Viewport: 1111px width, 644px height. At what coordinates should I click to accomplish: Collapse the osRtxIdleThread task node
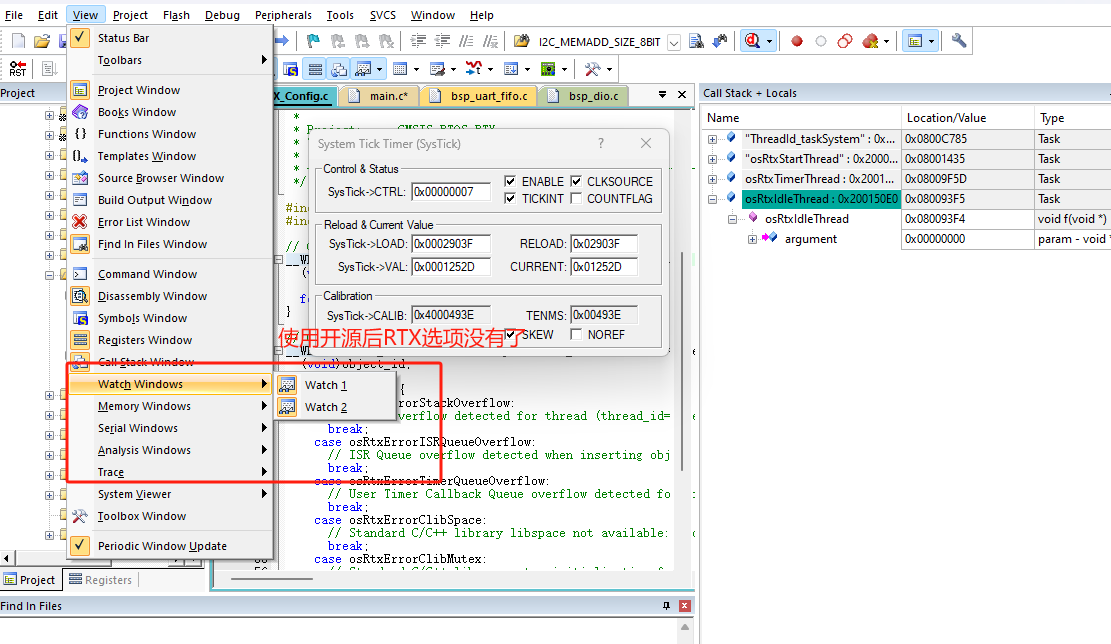[712, 199]
